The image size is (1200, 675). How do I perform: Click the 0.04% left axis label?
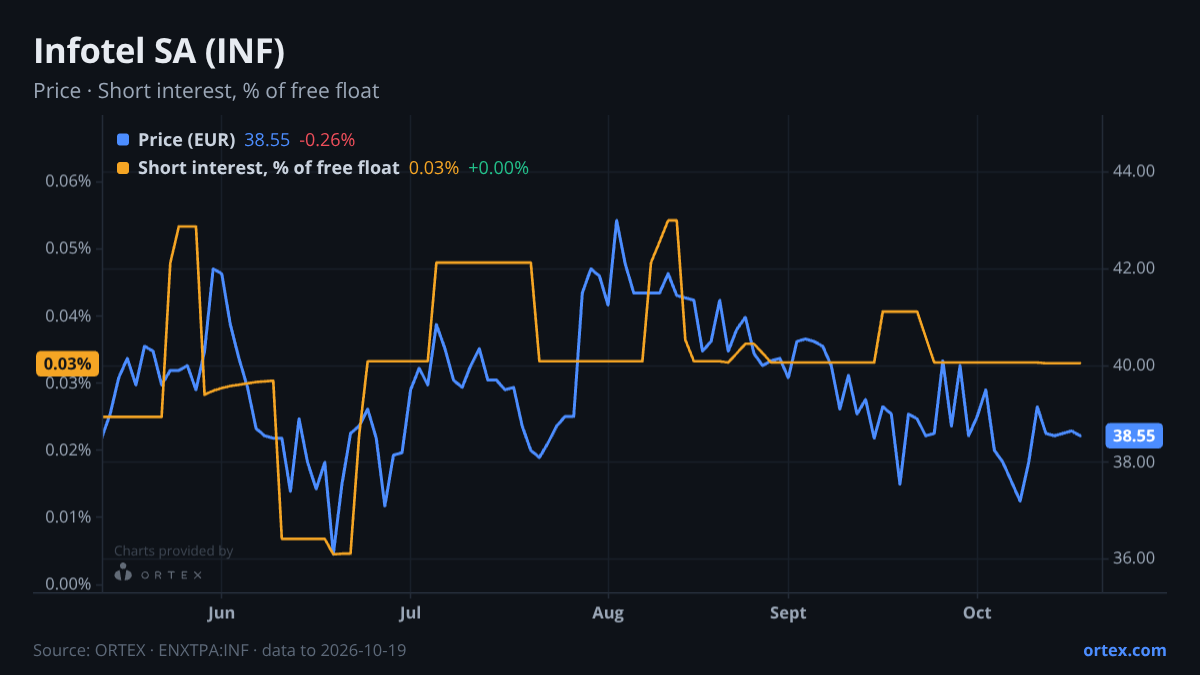(x=69, y=316)
